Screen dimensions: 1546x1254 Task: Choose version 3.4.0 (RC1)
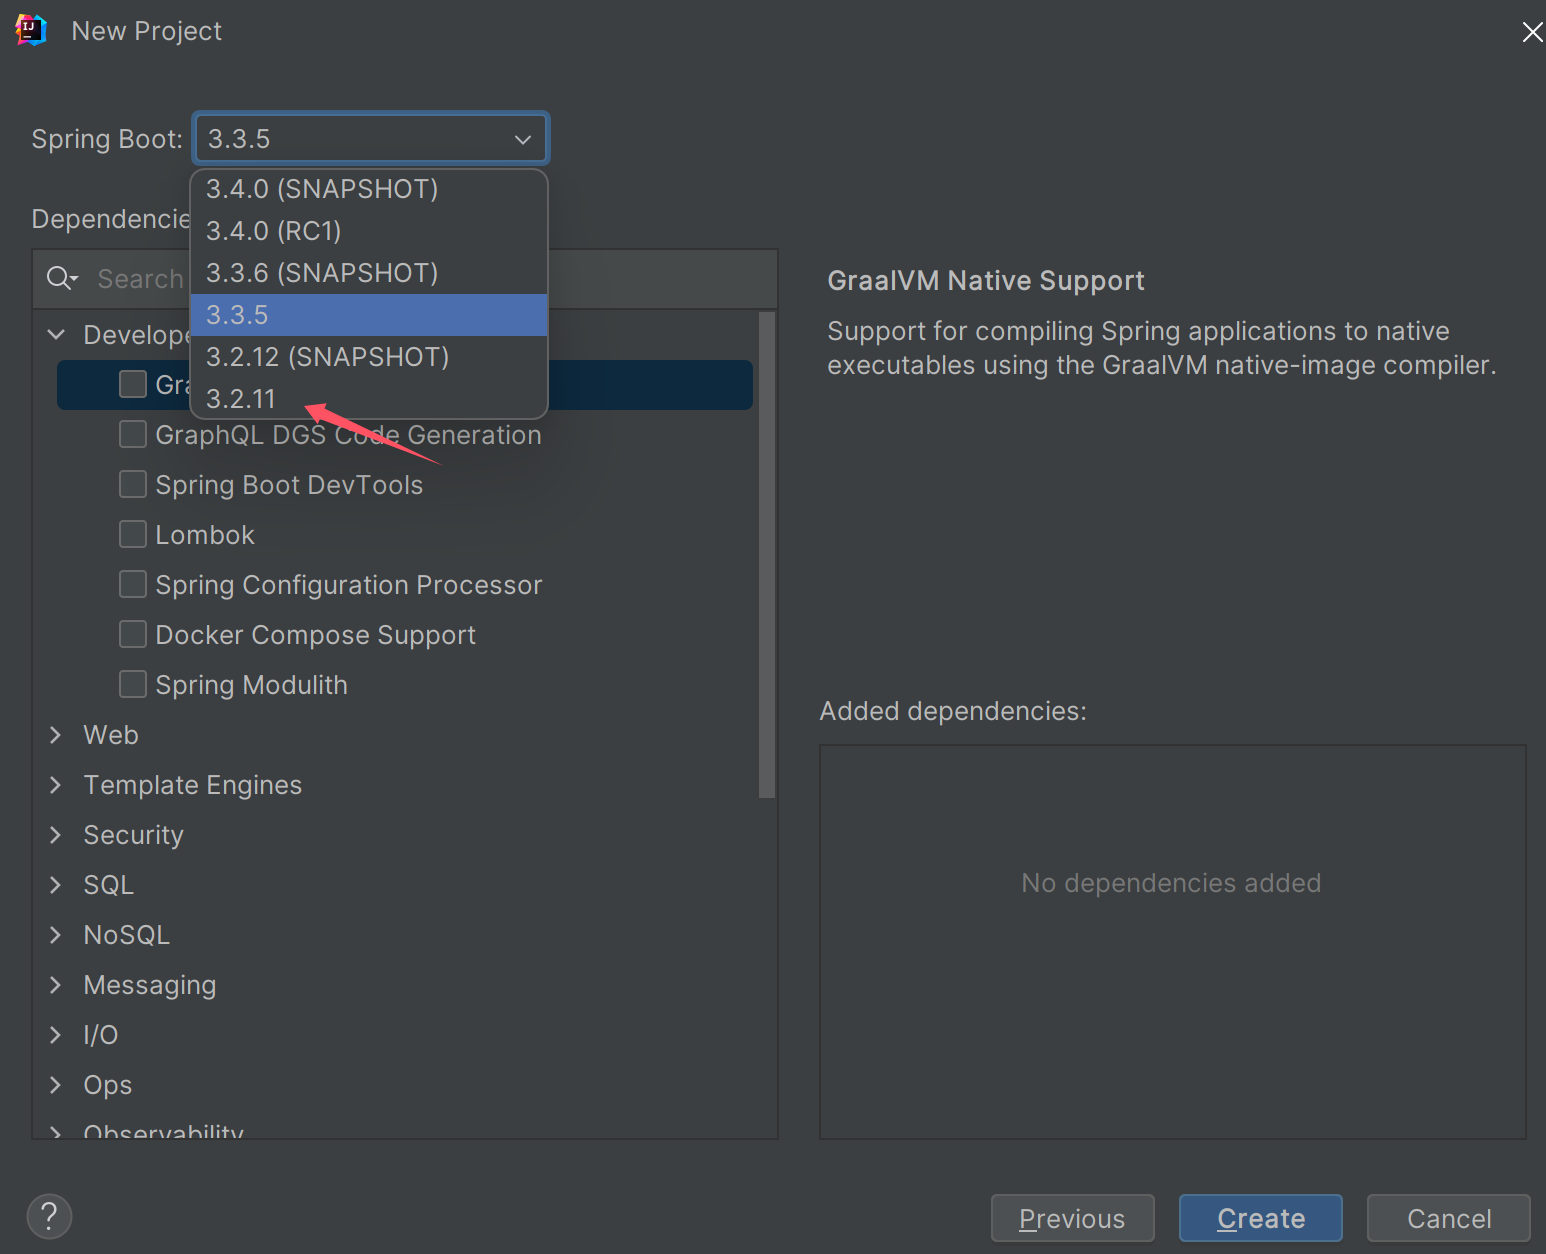click(x=369, y=231)
